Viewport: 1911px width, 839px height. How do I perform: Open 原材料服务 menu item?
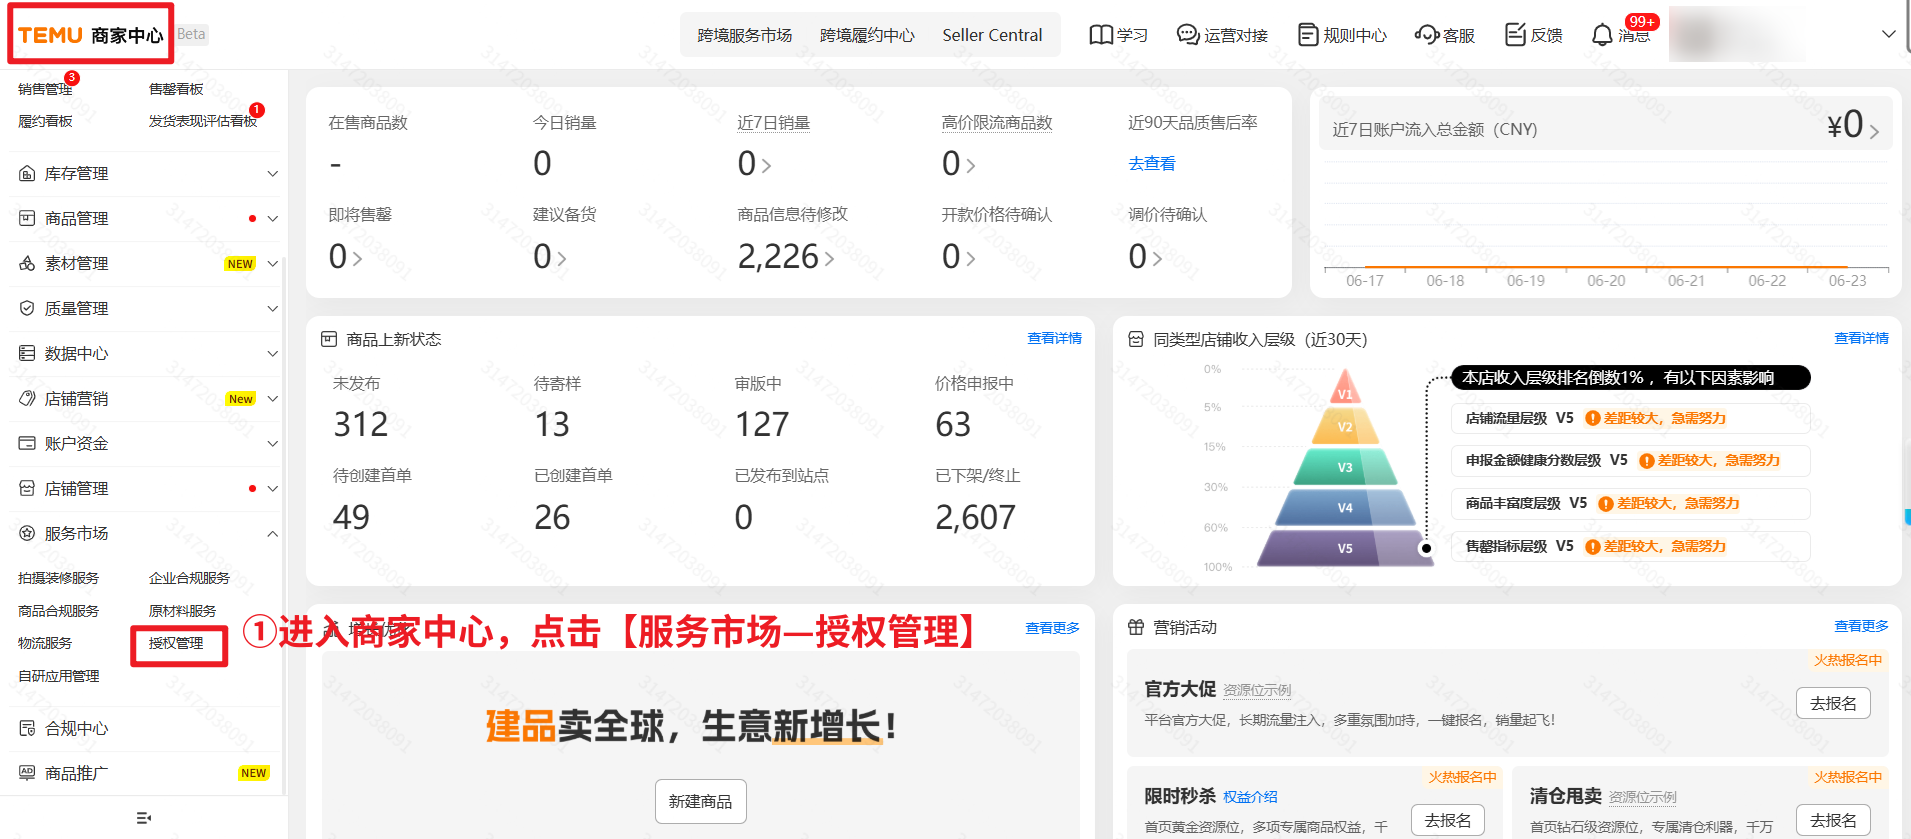182,611
